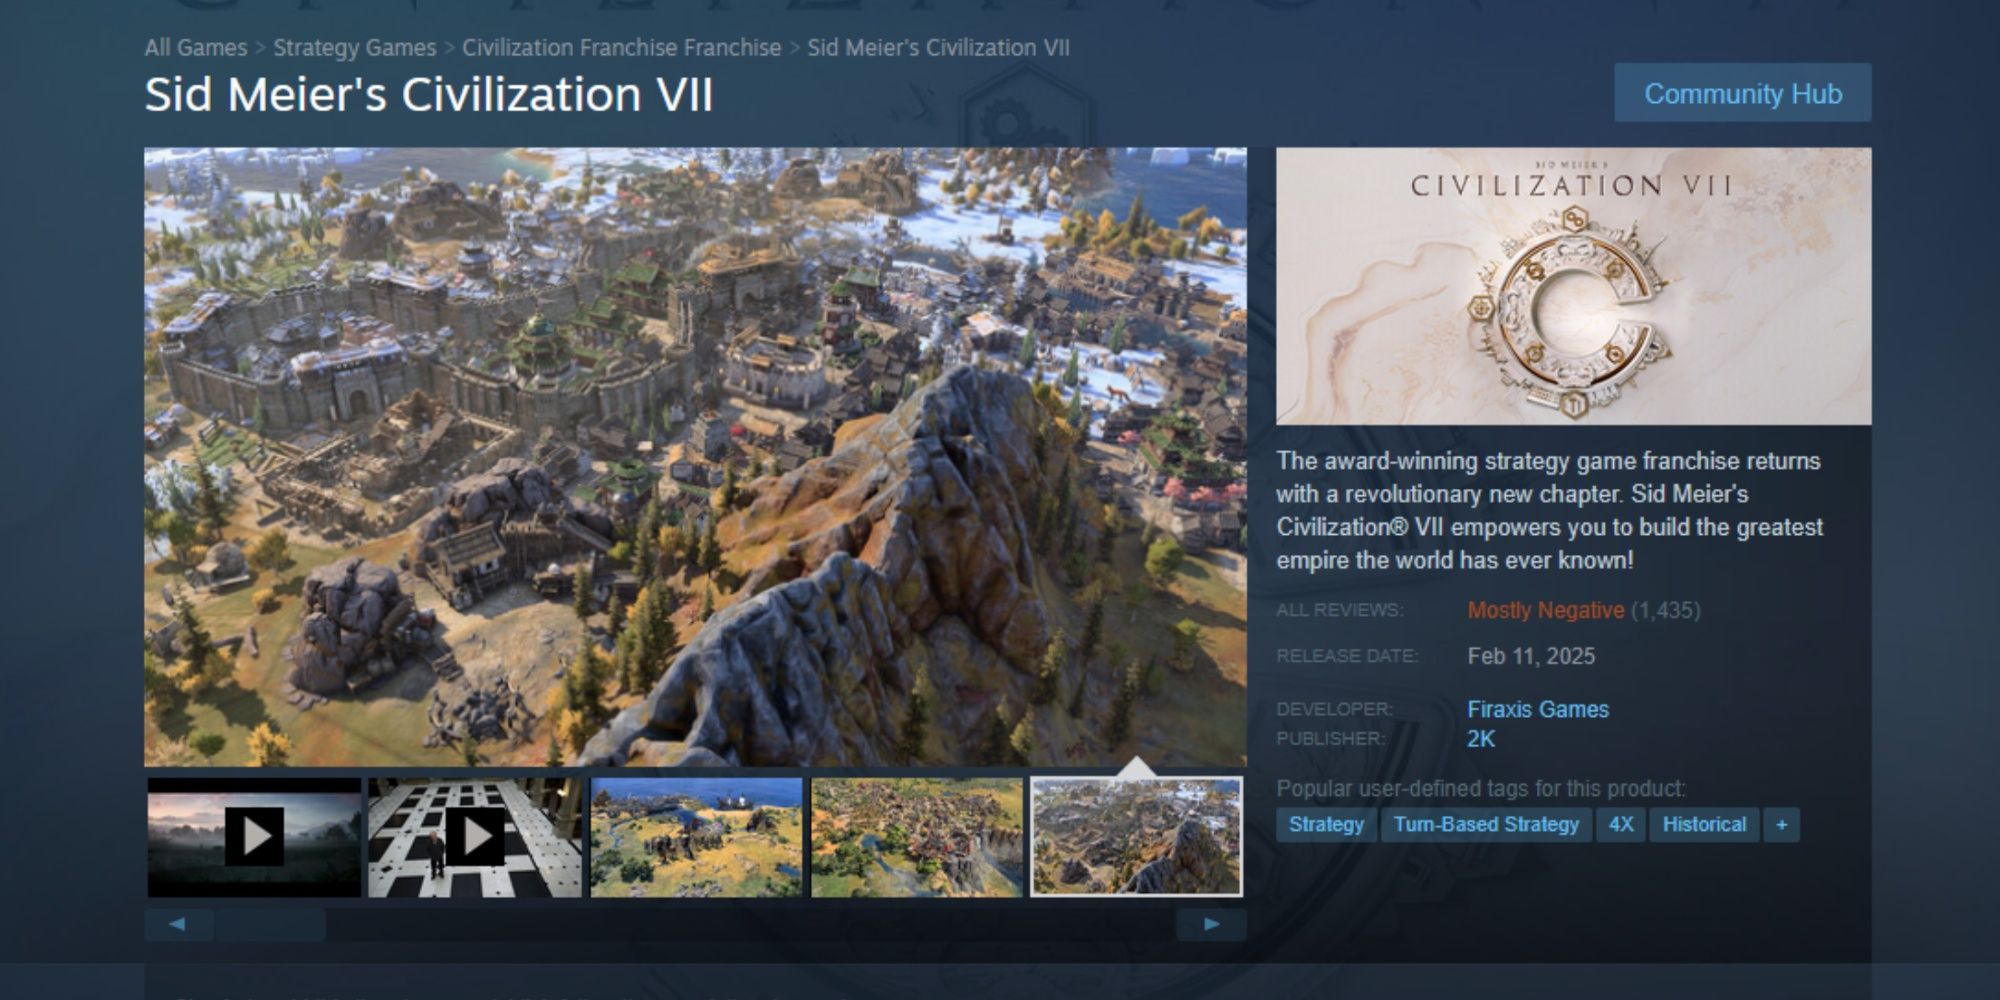Select the Strategy tag
The width and height of the screenshot is (2000, 1000).
[1326, 825]
